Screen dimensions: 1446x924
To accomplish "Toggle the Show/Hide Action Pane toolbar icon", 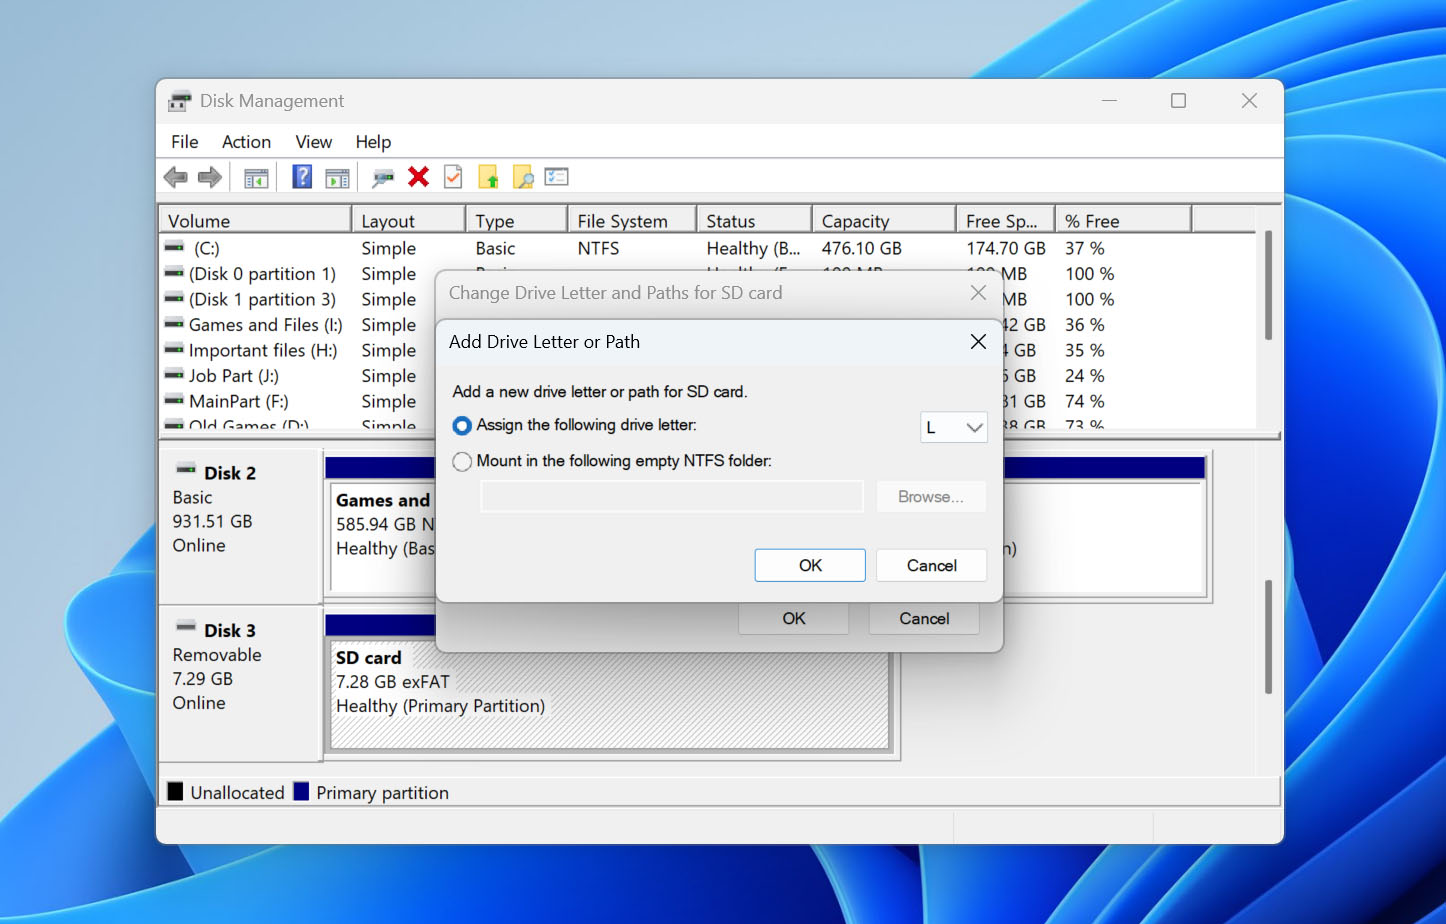I will point(338,178).
